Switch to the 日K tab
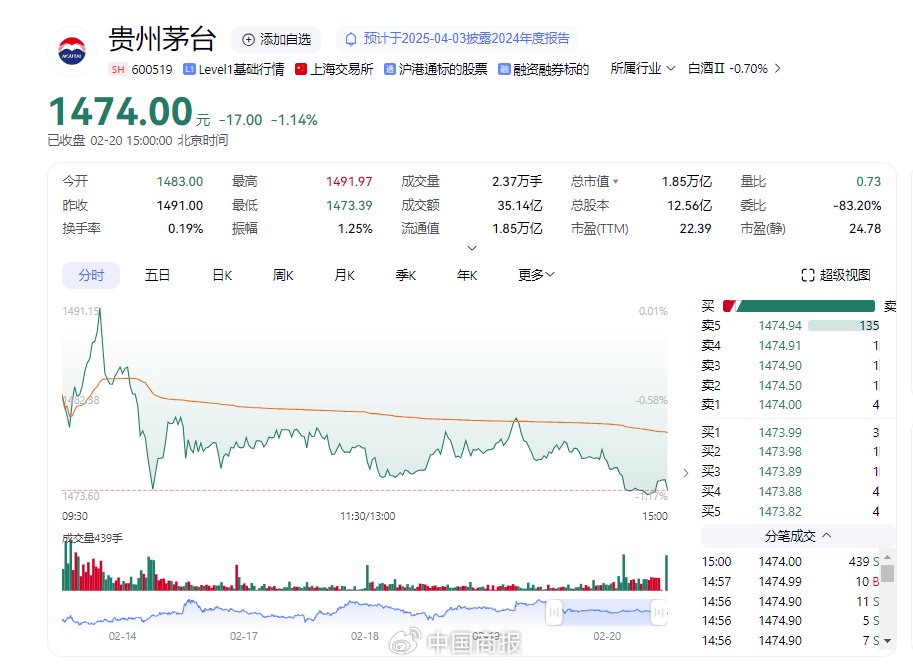 222,275
